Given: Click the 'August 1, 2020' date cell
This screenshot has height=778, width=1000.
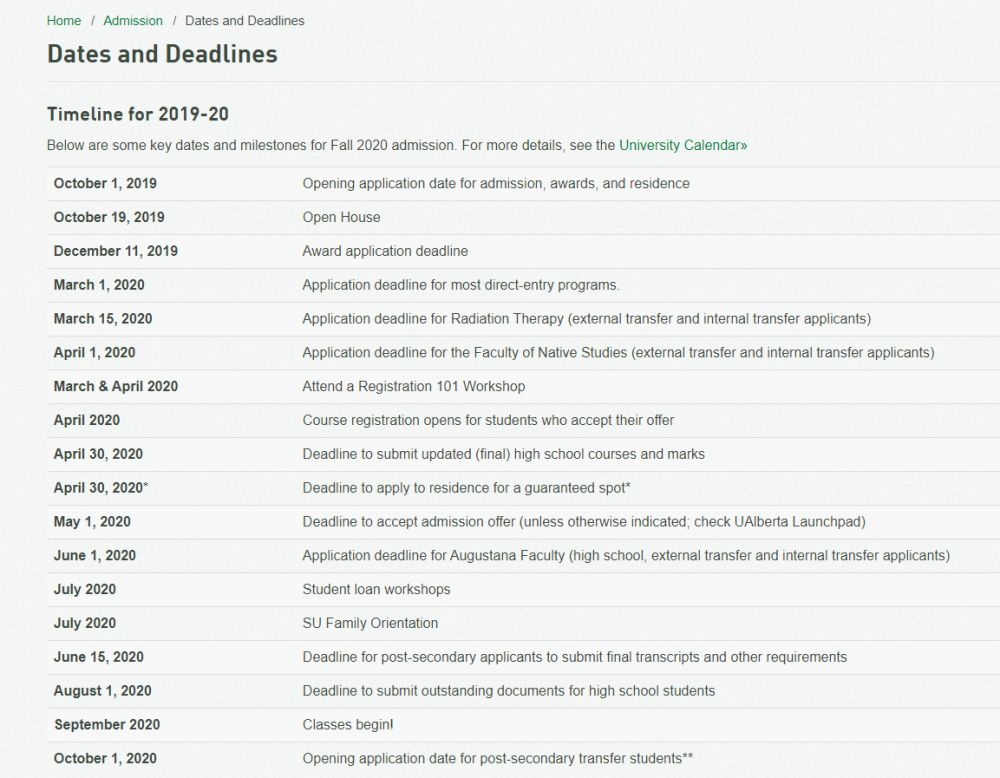Looking at the screenshot, I should 103,690.
